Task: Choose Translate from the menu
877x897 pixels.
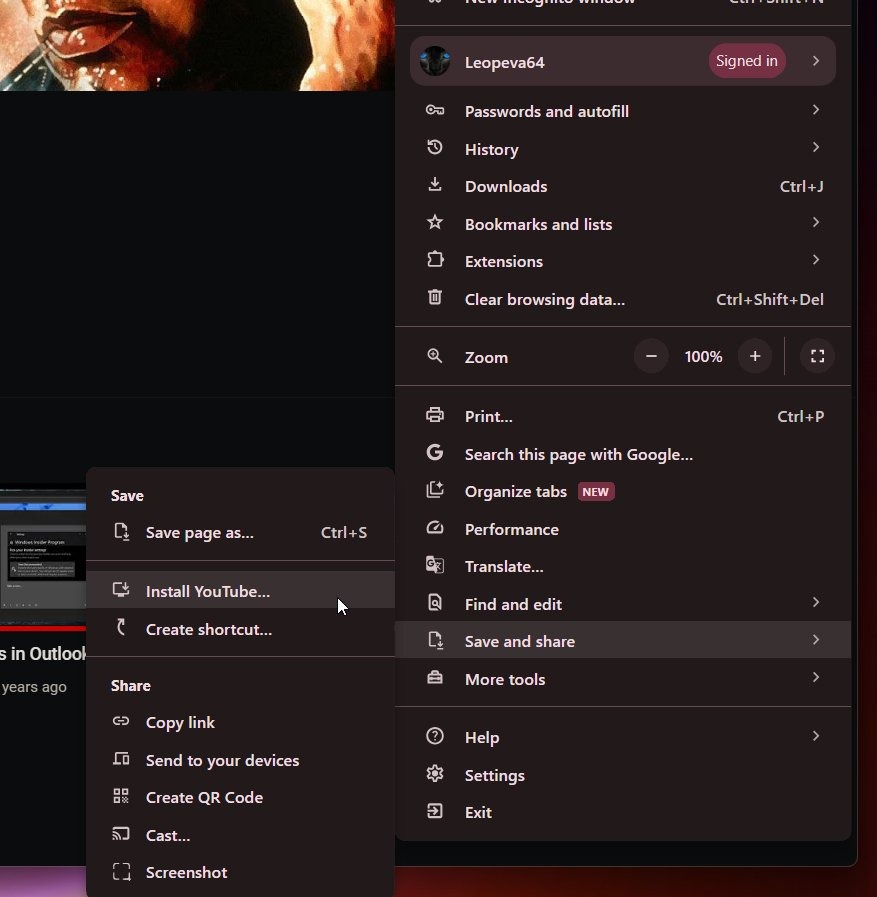Action: [623, 566]
